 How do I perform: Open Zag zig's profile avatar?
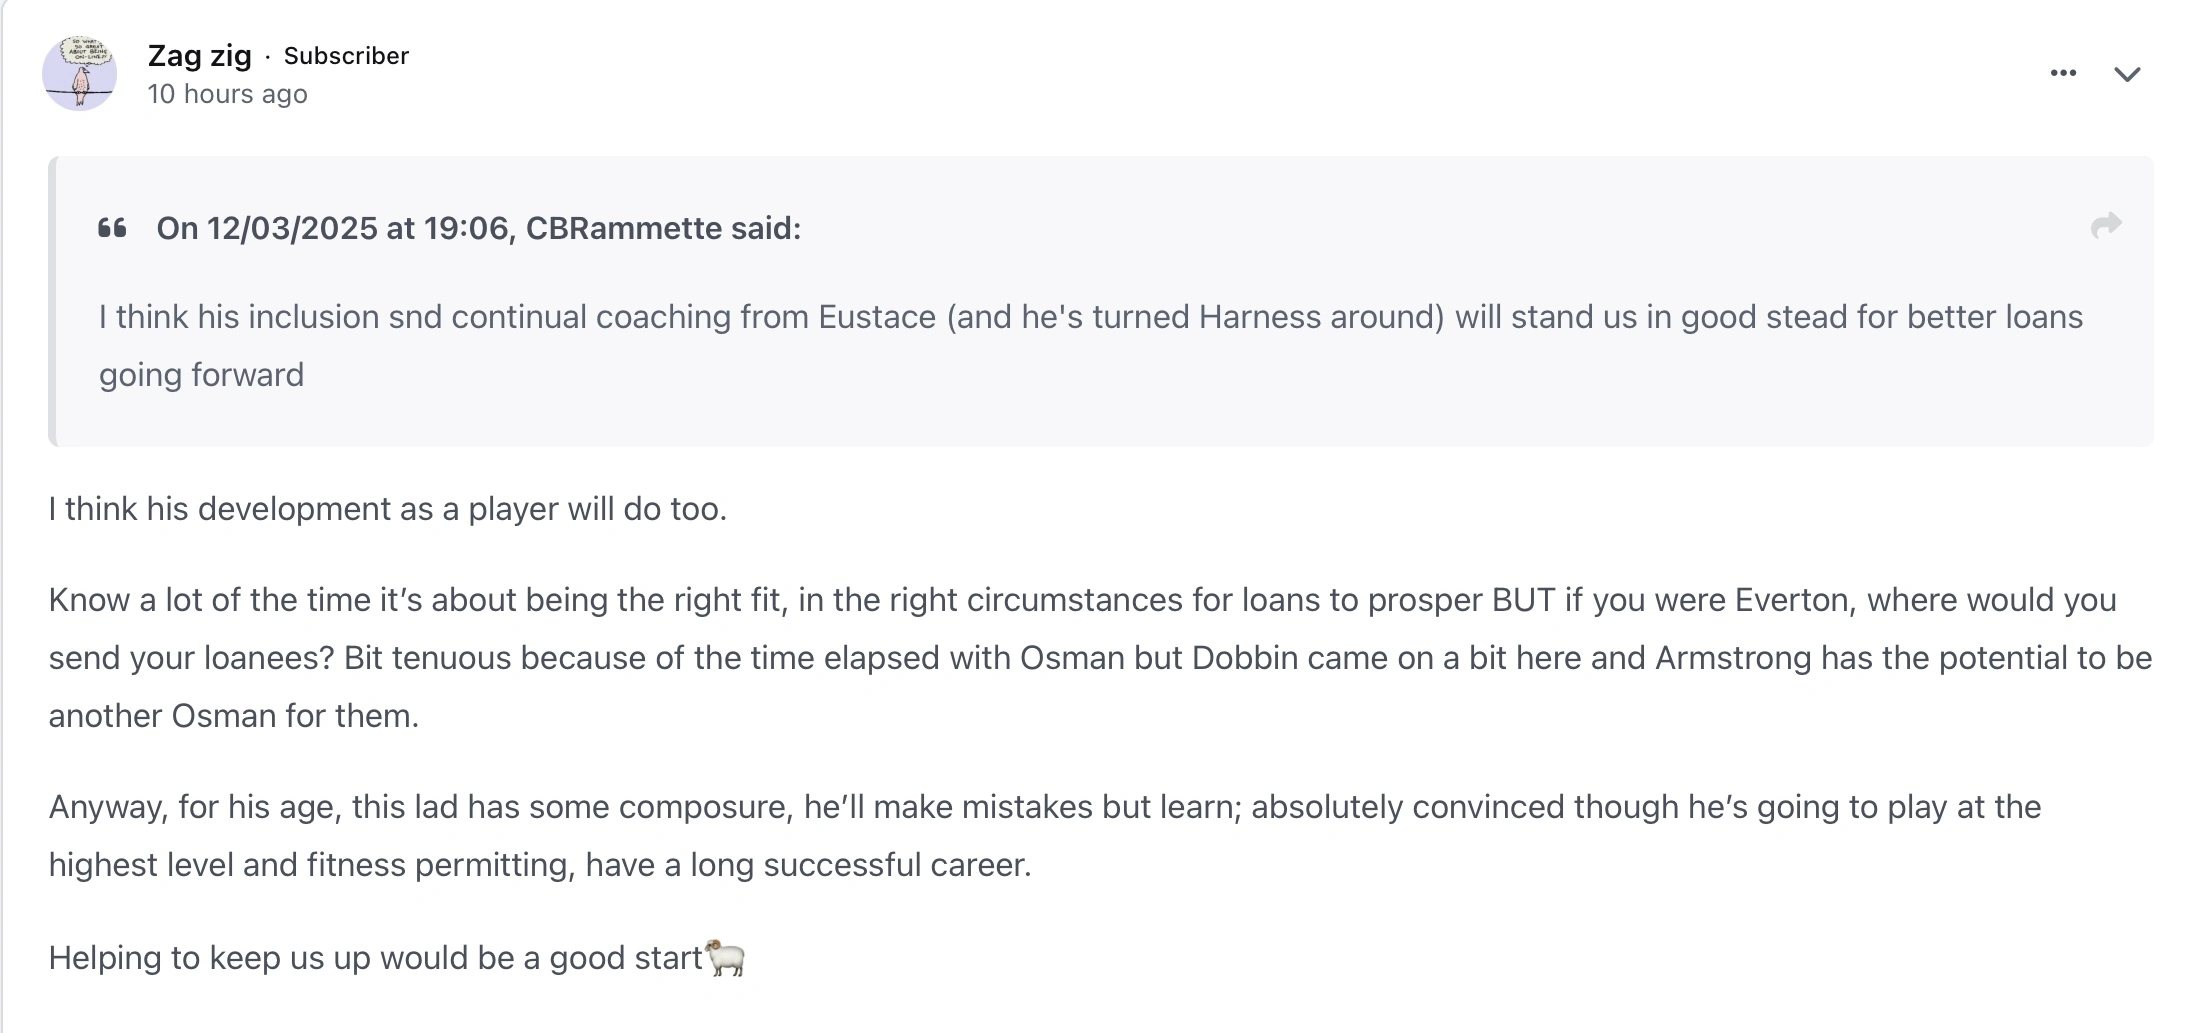(79, 73)
